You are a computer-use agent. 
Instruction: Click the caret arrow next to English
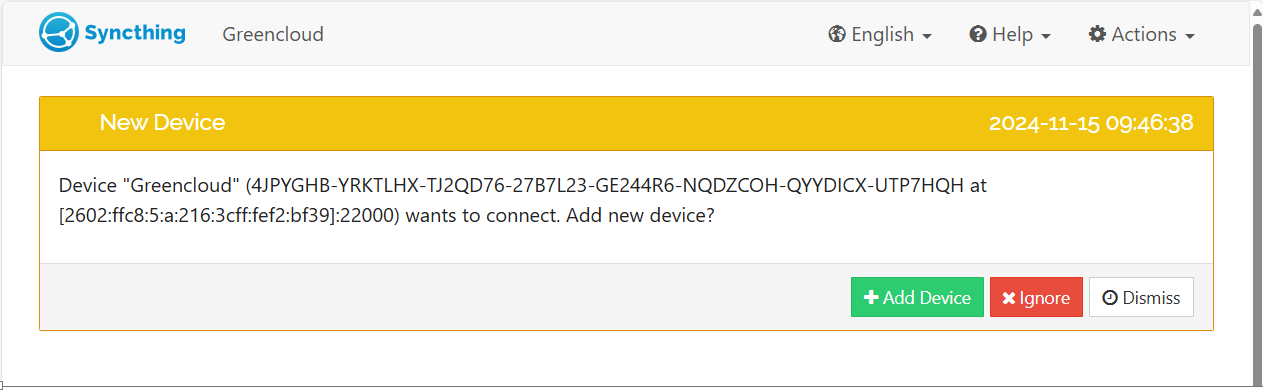[927, 36]
